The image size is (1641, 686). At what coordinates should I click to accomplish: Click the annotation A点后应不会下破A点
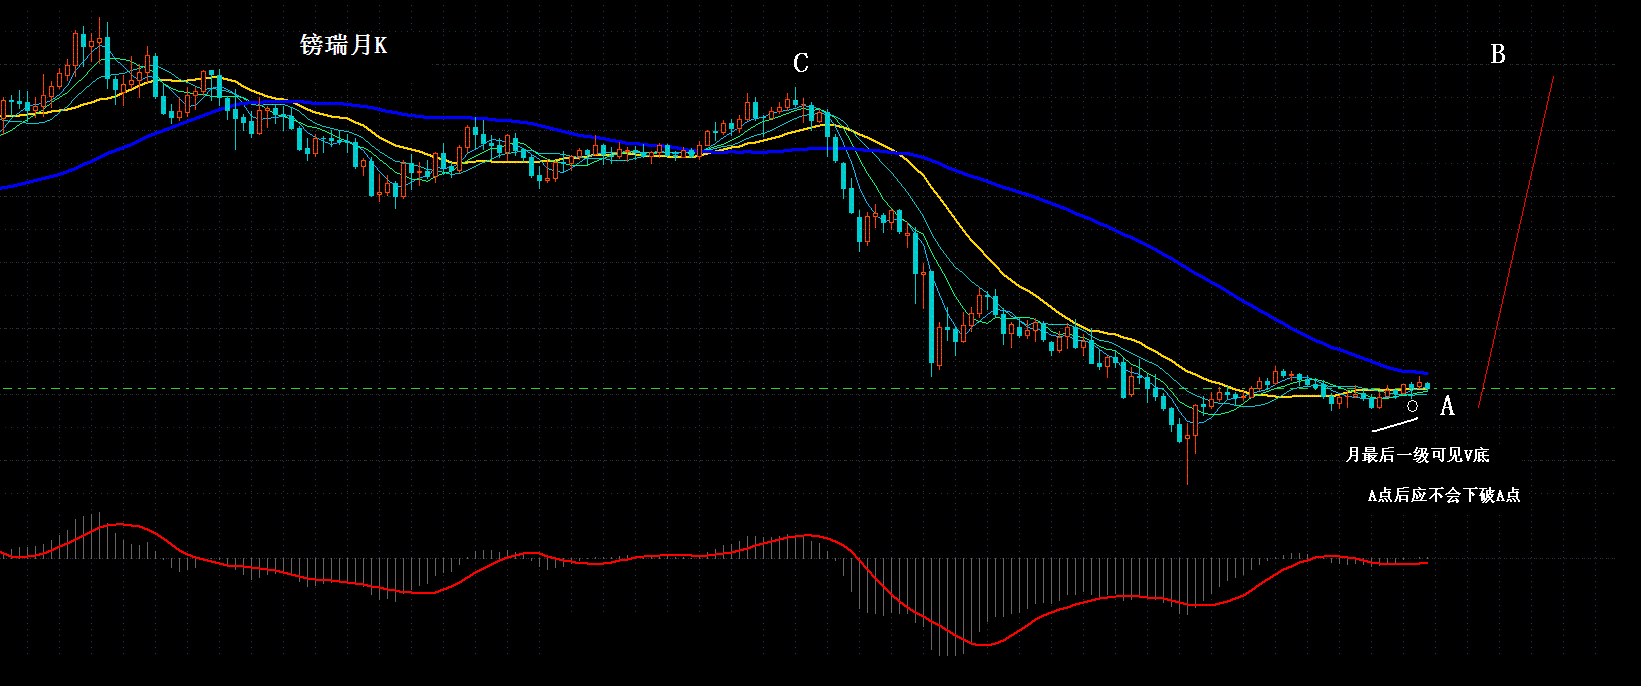tap(1444, 495)
